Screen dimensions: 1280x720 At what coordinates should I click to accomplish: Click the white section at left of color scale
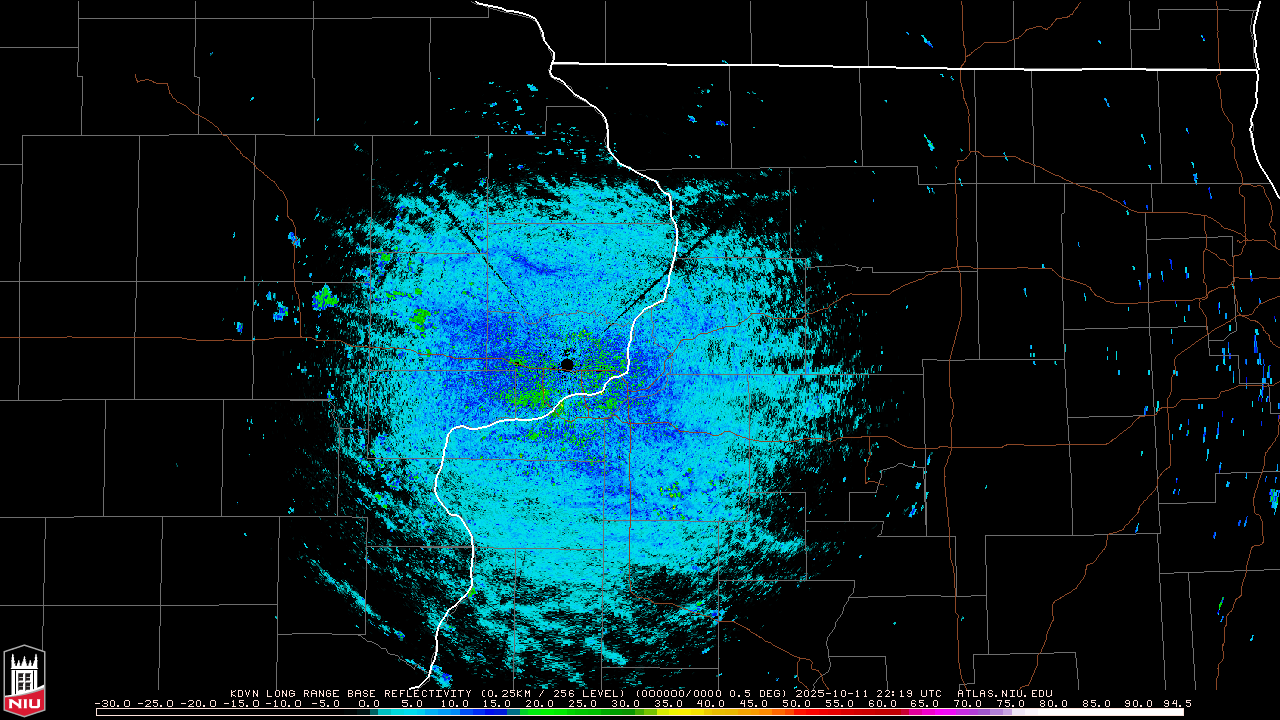230,712
